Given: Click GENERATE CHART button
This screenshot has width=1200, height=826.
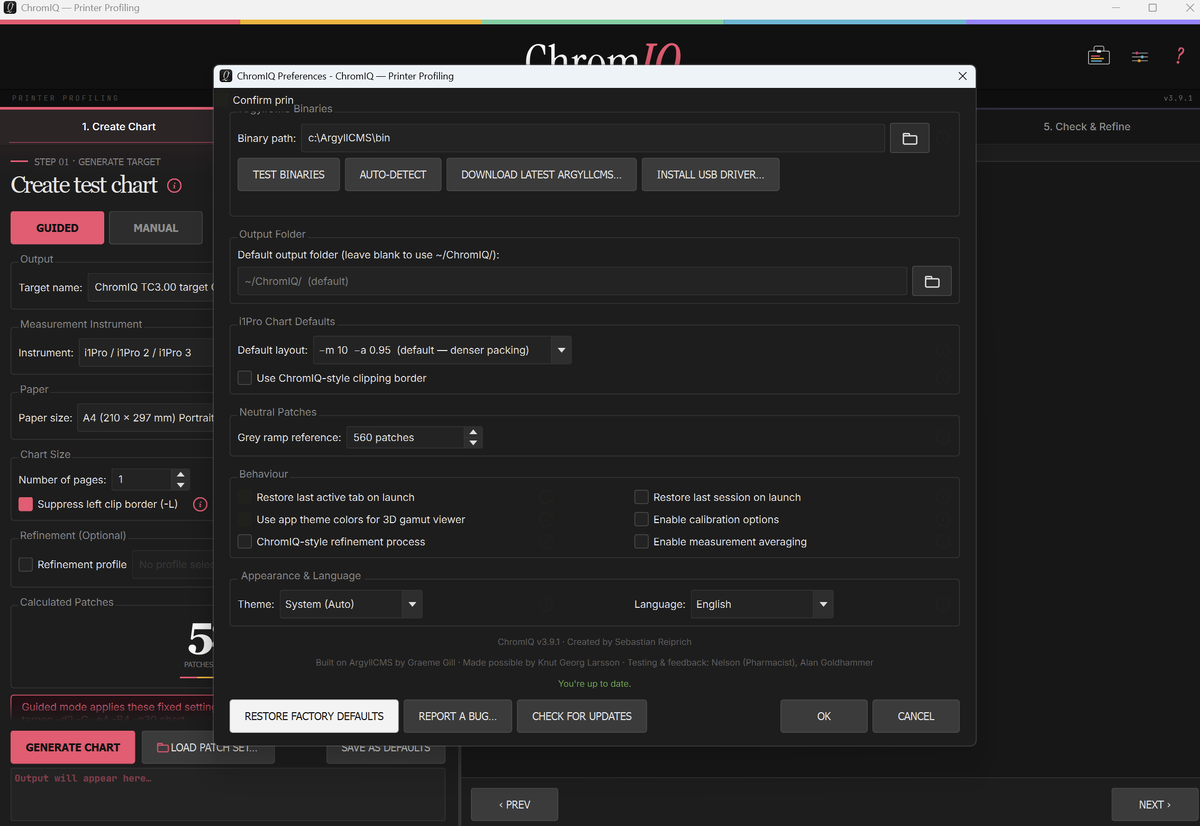Looking at the screenshot, I should click(73, 747).
